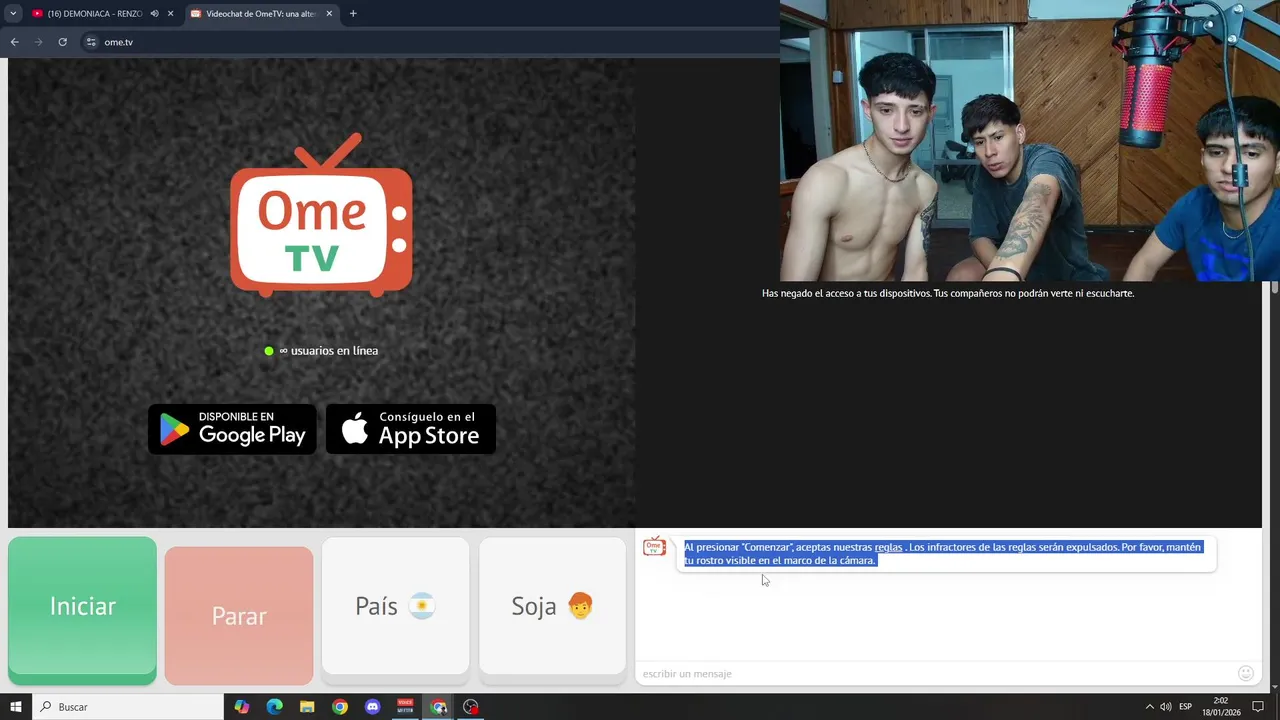Open the Windows Start menu
Screen dimensions: 1280x720
15,707
